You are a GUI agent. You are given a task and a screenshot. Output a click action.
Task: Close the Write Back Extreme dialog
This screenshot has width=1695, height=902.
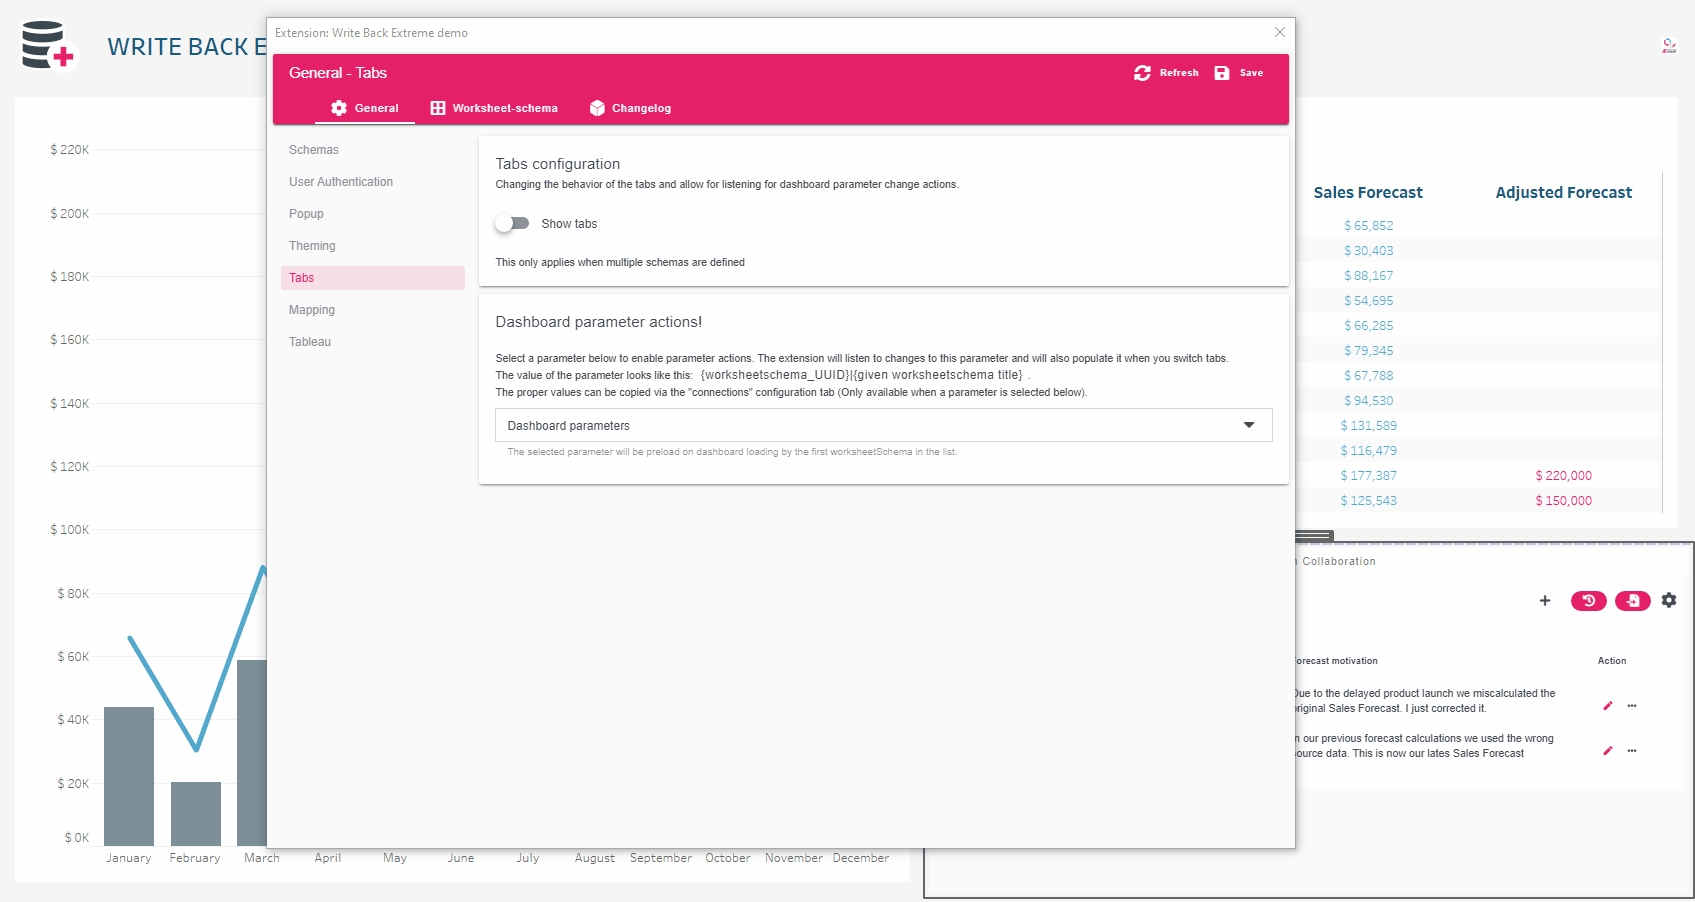tap(1279, 33)
